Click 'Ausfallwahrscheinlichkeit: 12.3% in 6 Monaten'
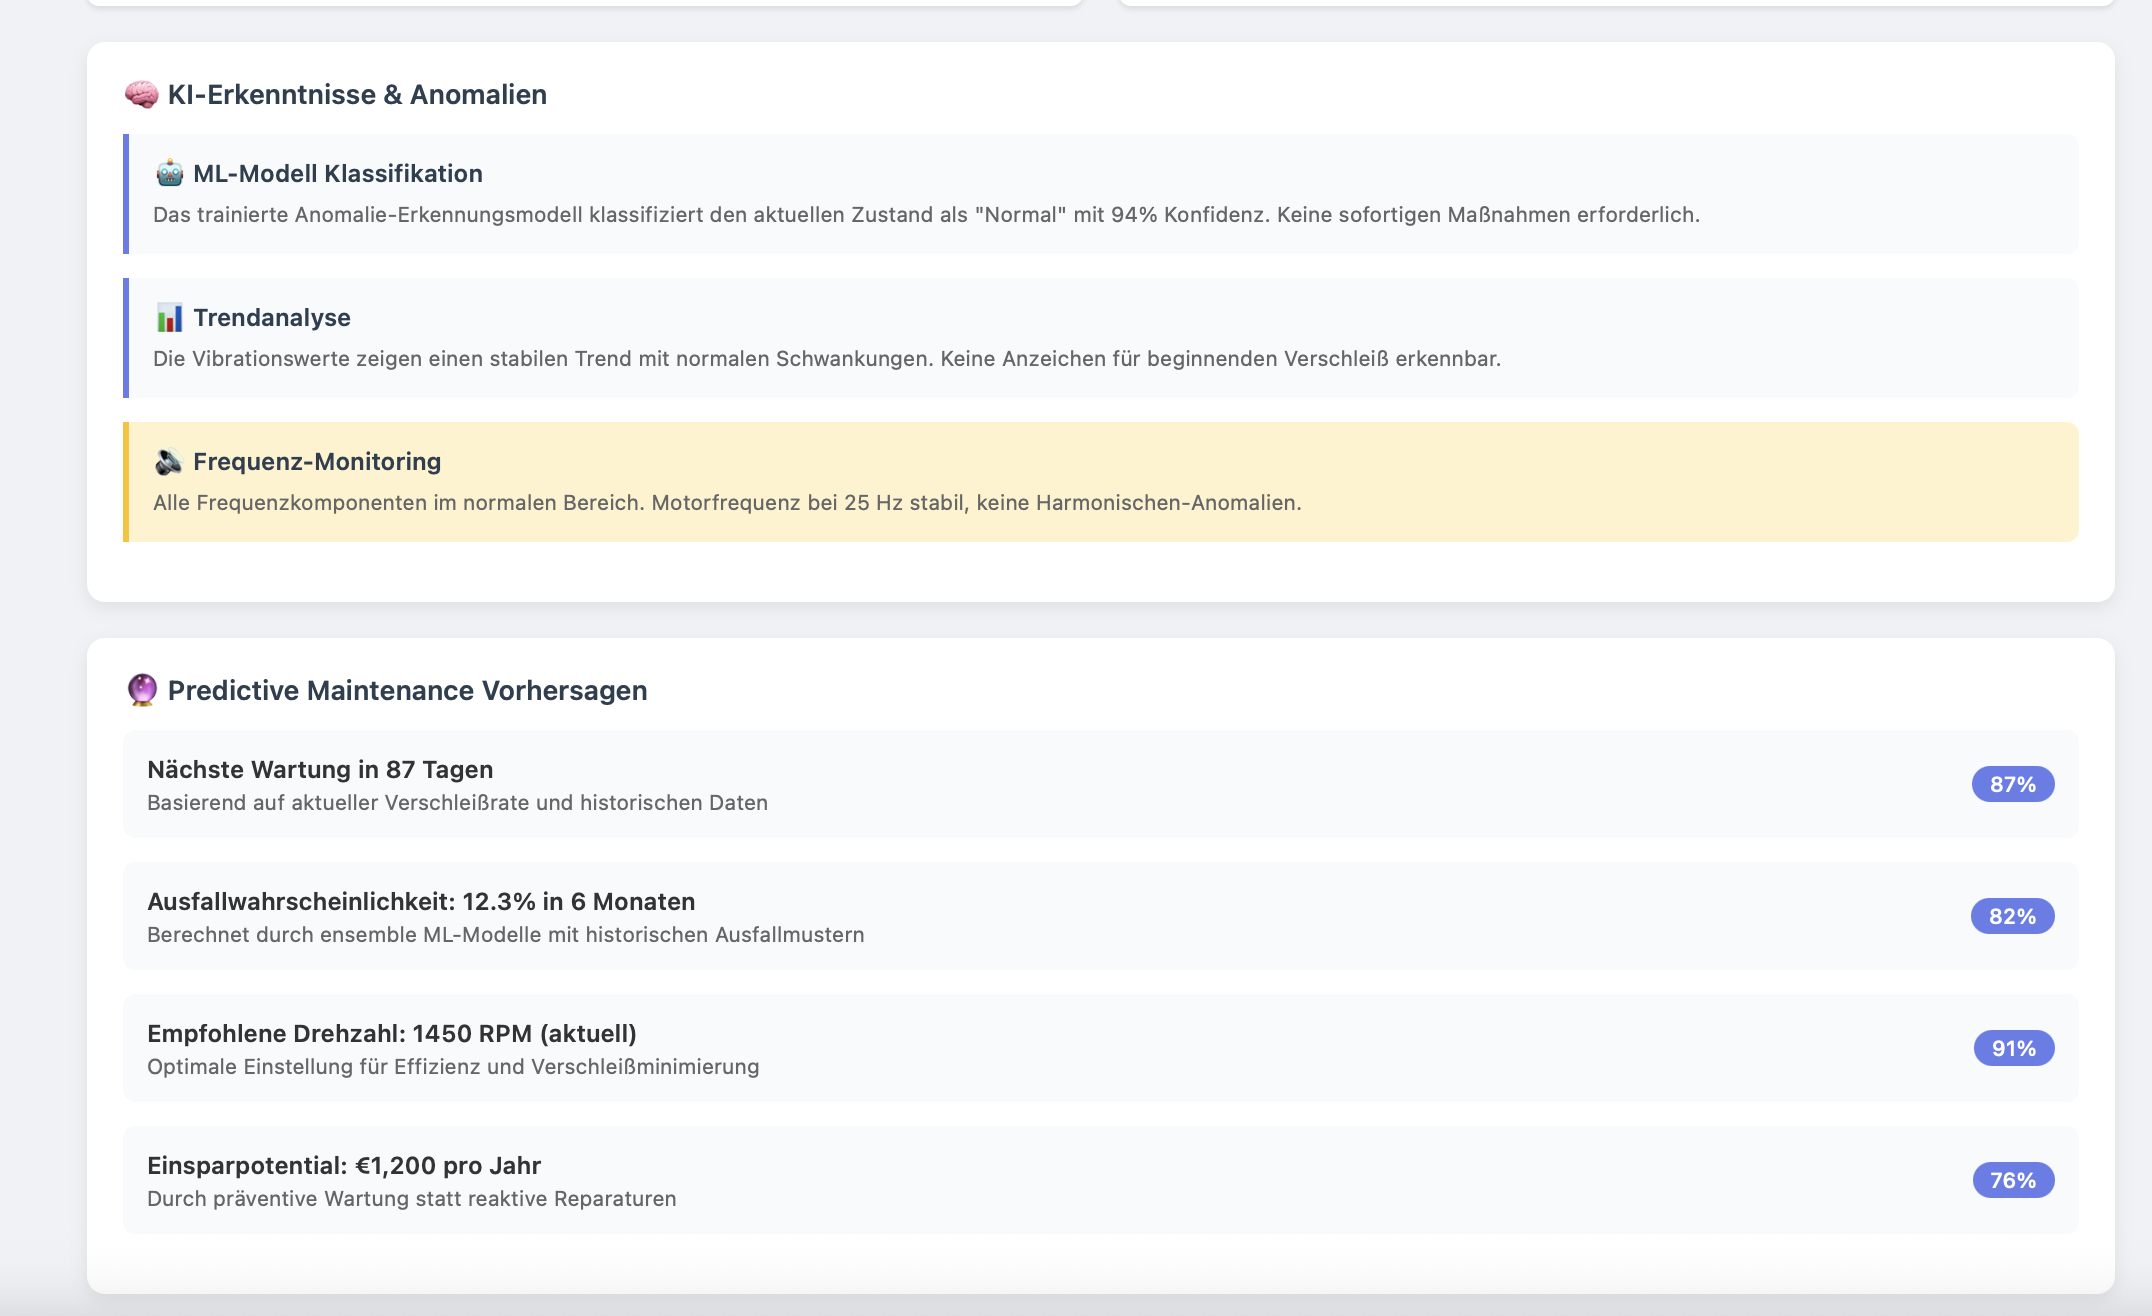 (x=421, y=901)
